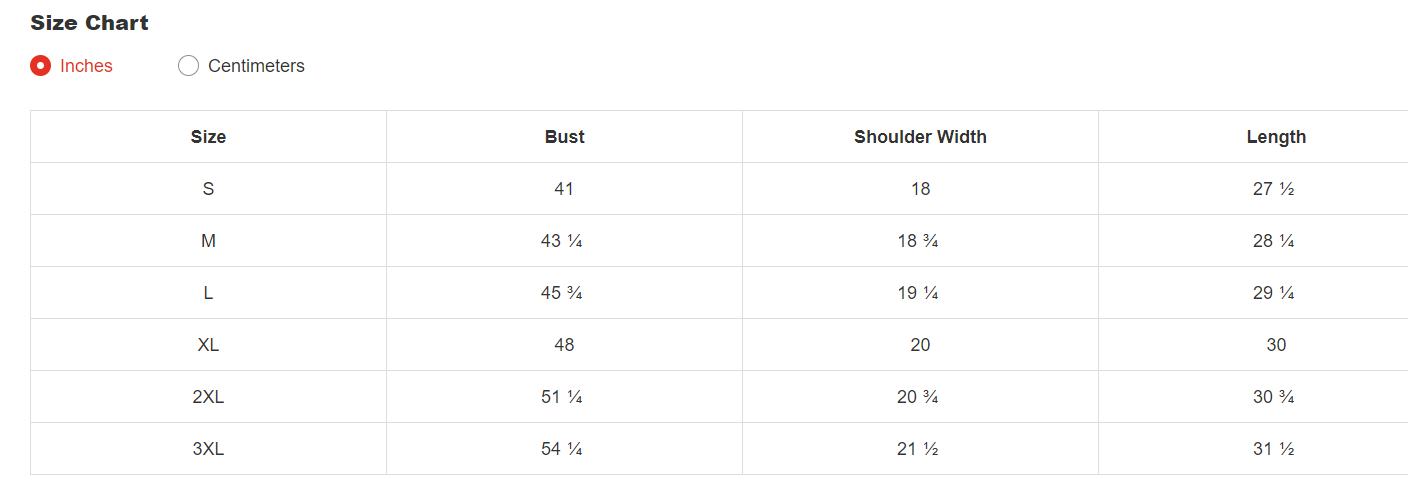
Task: Click the S size row label
Action: 208,189
